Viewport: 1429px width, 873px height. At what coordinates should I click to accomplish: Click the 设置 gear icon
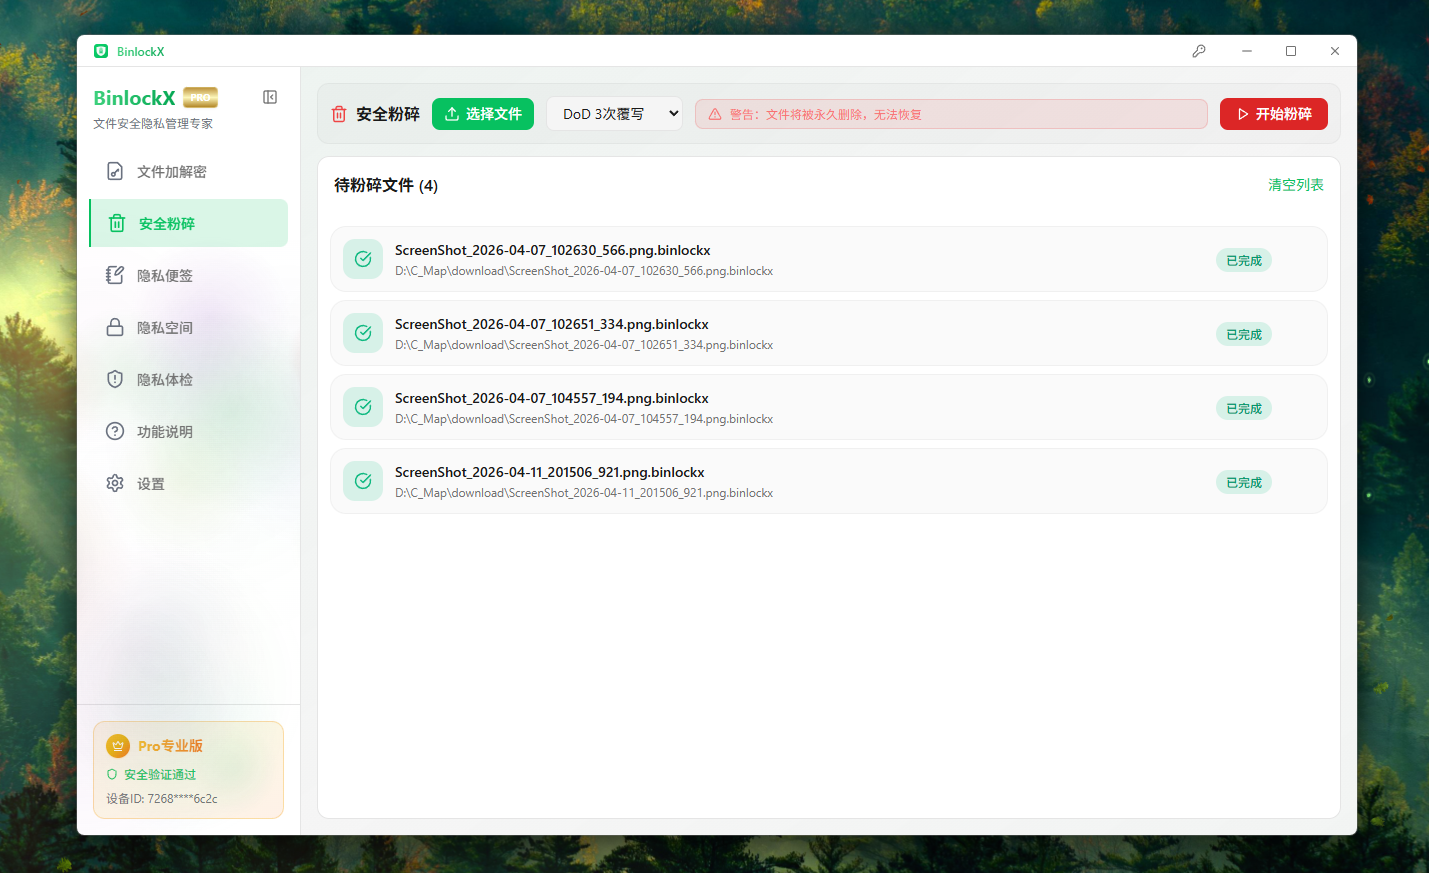(x=115, y=483)
